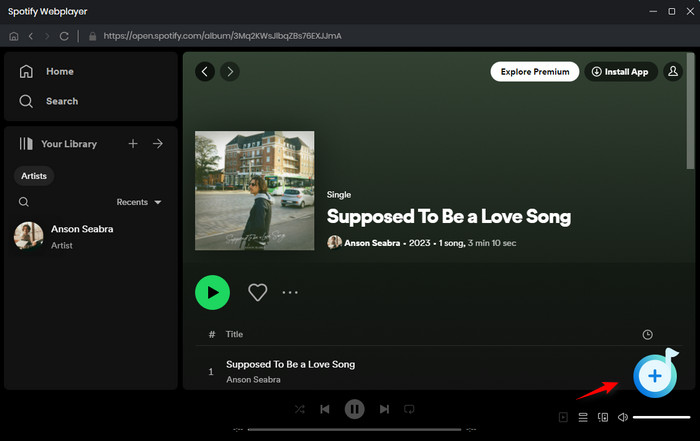Open more options three-dots menu
This screenshot has height=441, width=700.
(290, 293)
